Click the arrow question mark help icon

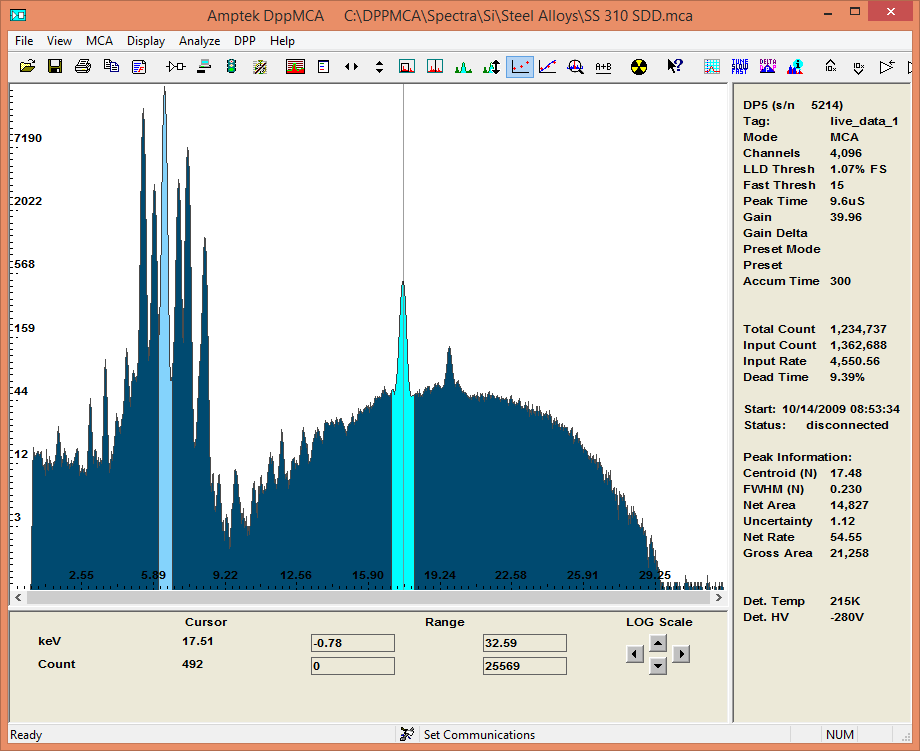(x=675, y=66)
